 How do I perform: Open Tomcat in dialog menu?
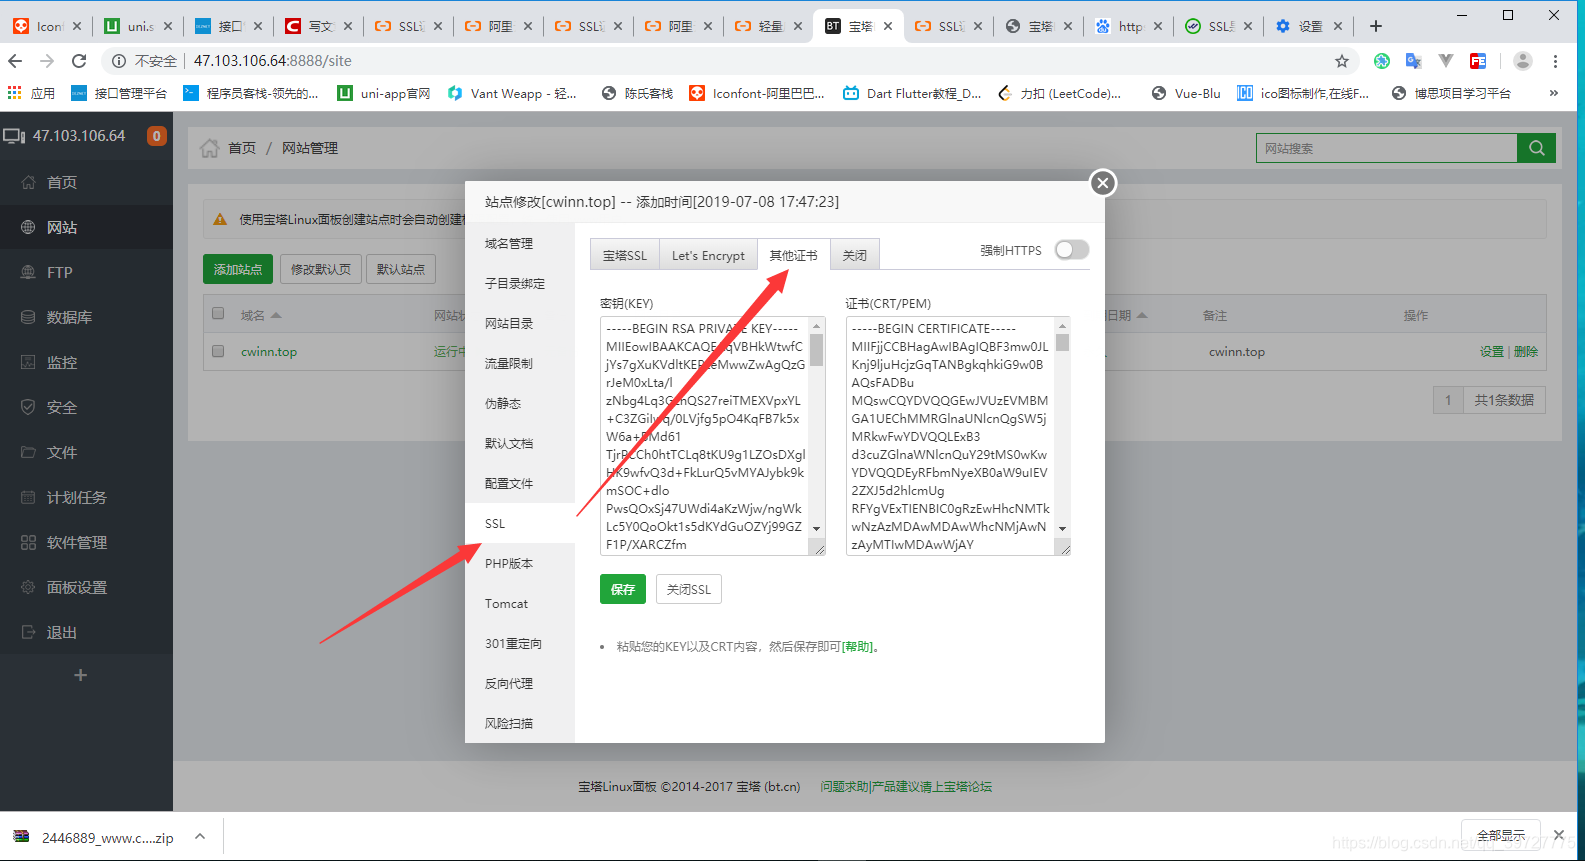tap(520, 603)
